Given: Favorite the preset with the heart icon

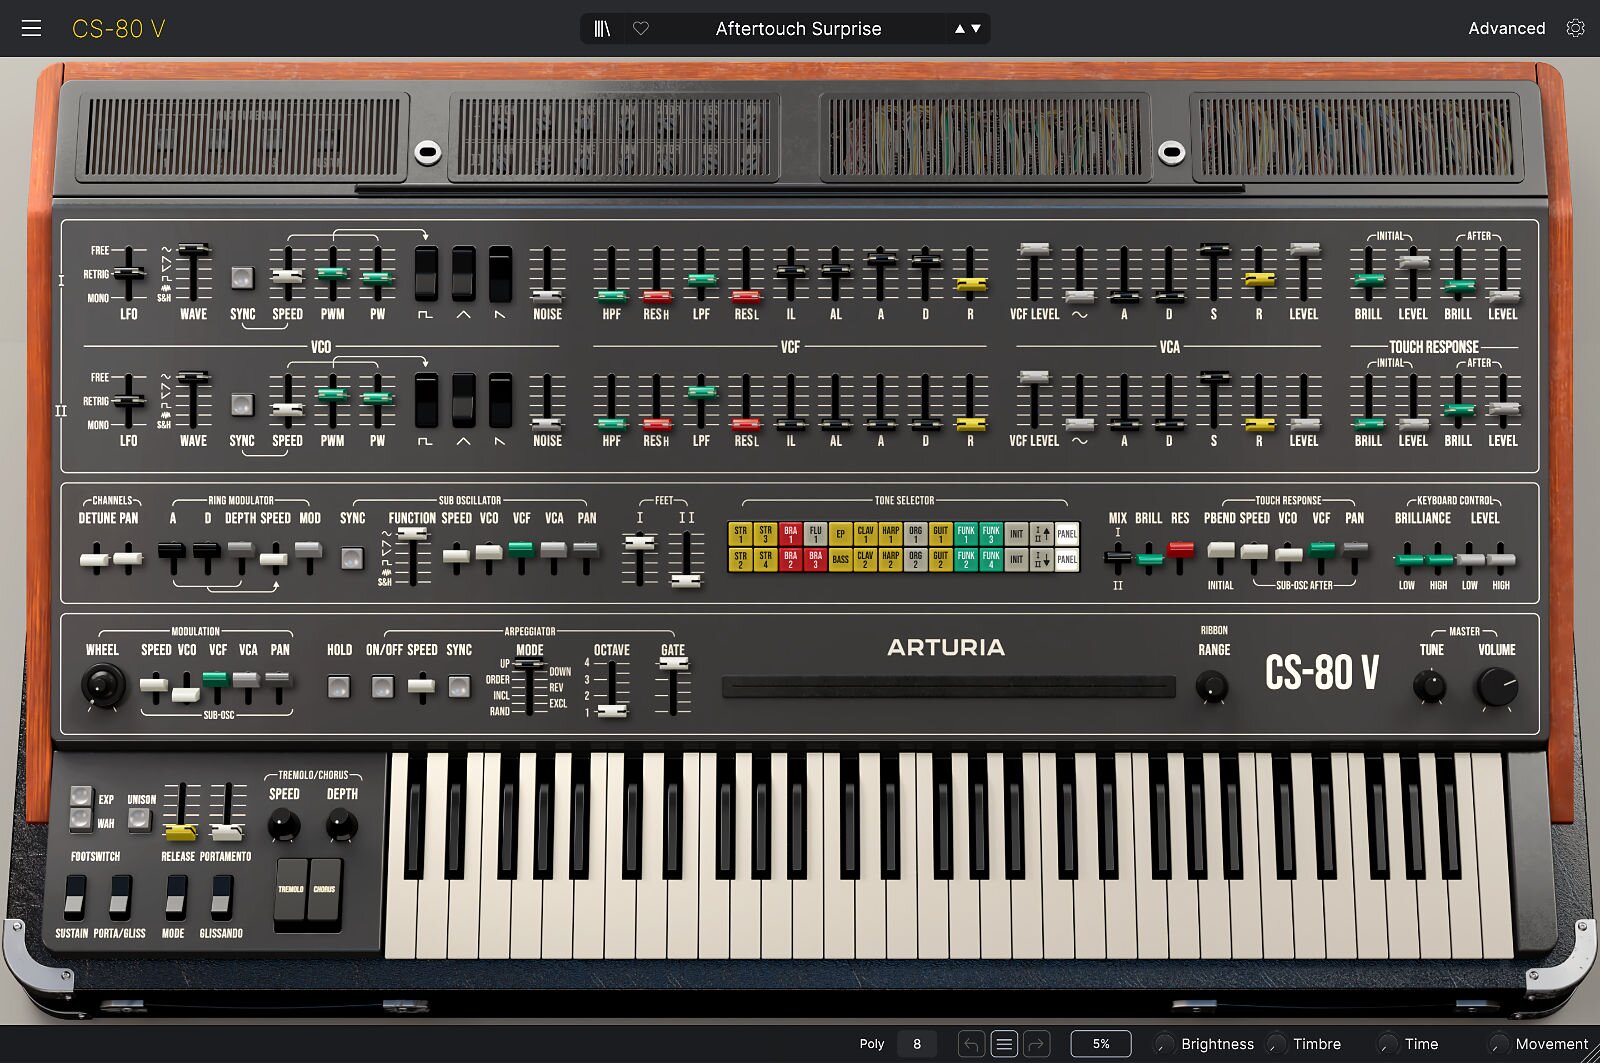Looking at the screenshot, I should (x=641, y=28).
